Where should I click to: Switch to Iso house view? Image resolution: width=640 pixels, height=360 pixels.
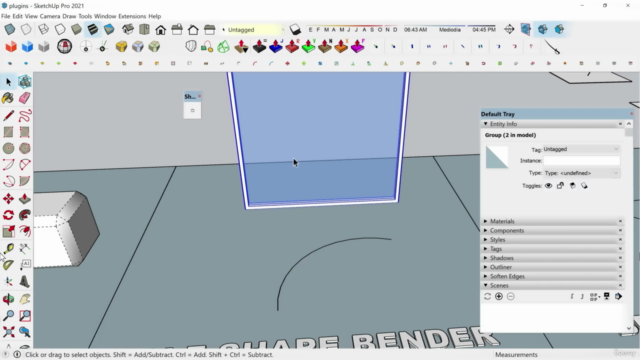click(x=128, y=29)
